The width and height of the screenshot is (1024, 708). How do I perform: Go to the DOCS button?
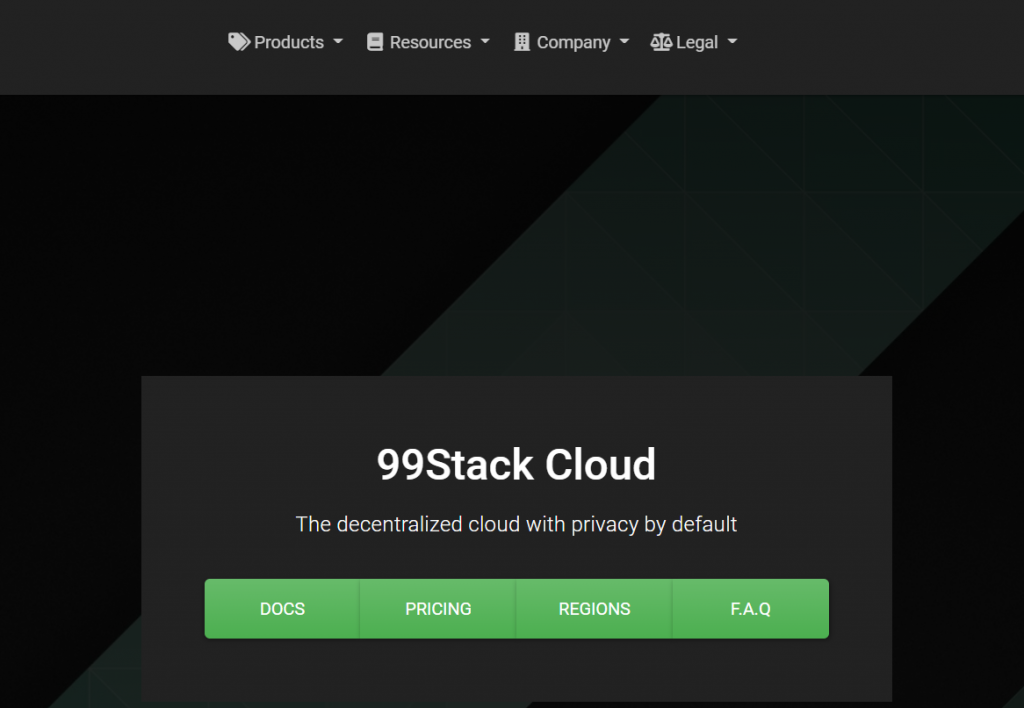(282, 609)
